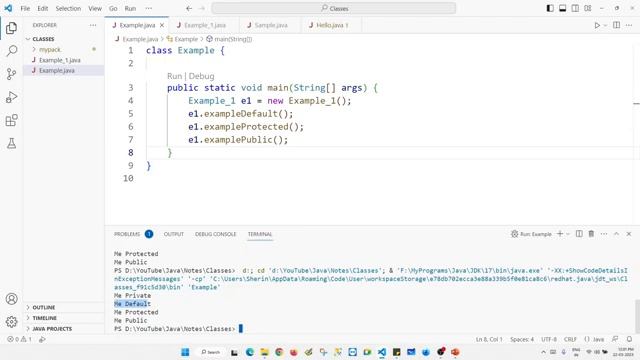The height and width of the screenshot is (360, 640).
Task: Customize layout icon in title bar
Action: pyautogui.click(x=588, y=8)
